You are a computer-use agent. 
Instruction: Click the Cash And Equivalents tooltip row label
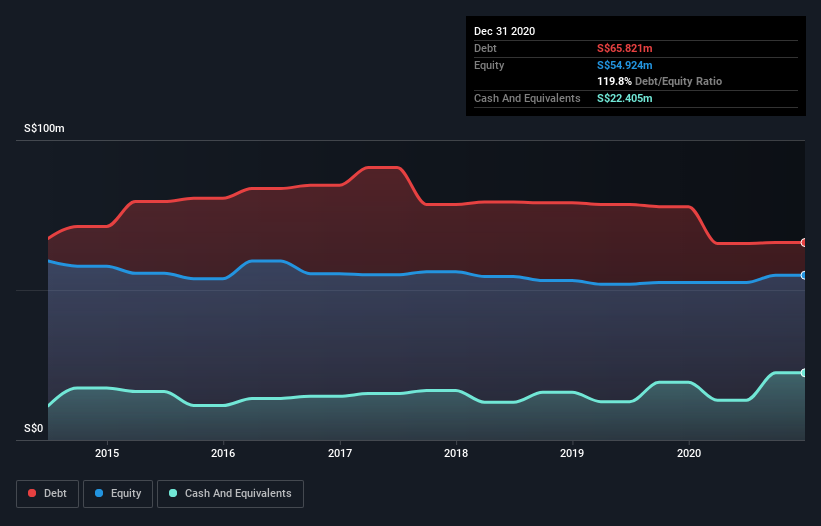click(x=527, y=98)
